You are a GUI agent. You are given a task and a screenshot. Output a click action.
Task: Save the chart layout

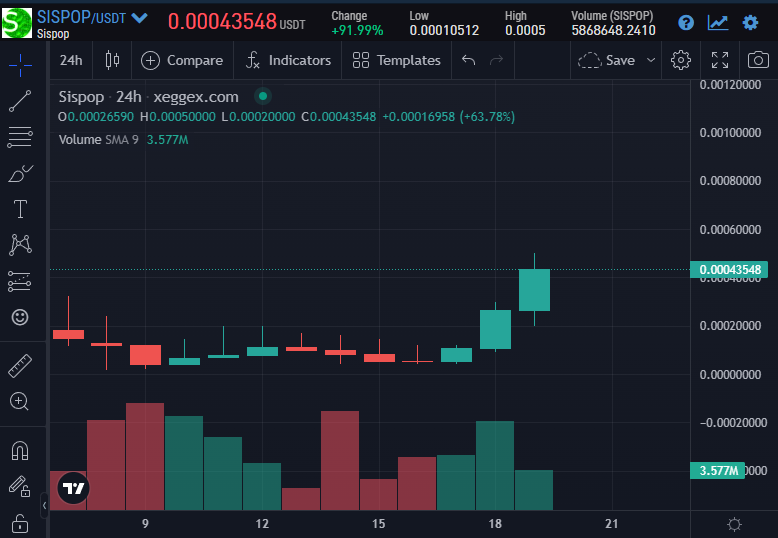[606, 61]
